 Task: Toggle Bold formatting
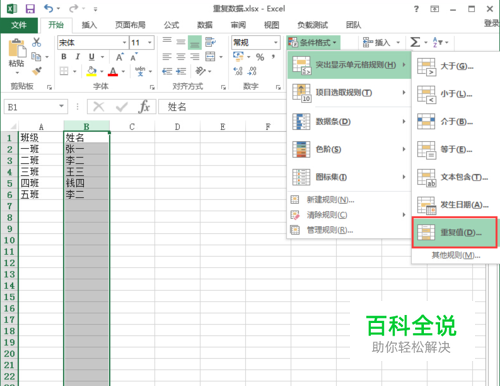pos(64,57)
